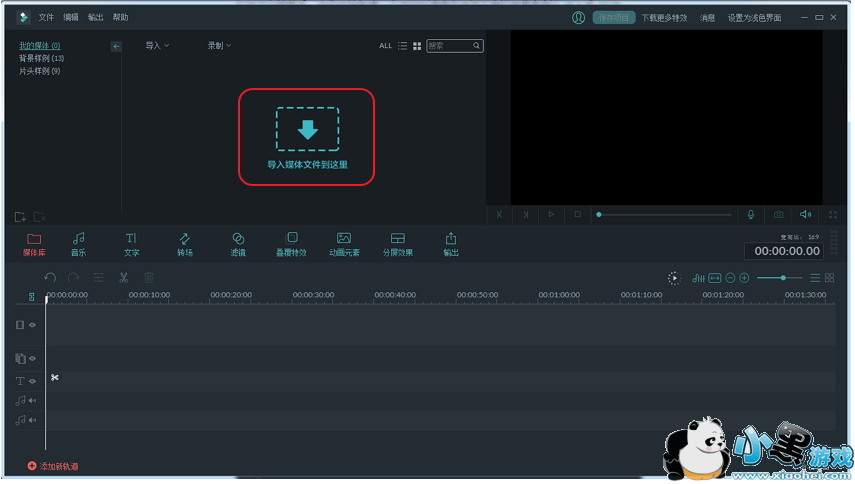Open the 编辑 (Edit) menu
This screenshot has height=484, width=855.
click(x=70, y=17)
